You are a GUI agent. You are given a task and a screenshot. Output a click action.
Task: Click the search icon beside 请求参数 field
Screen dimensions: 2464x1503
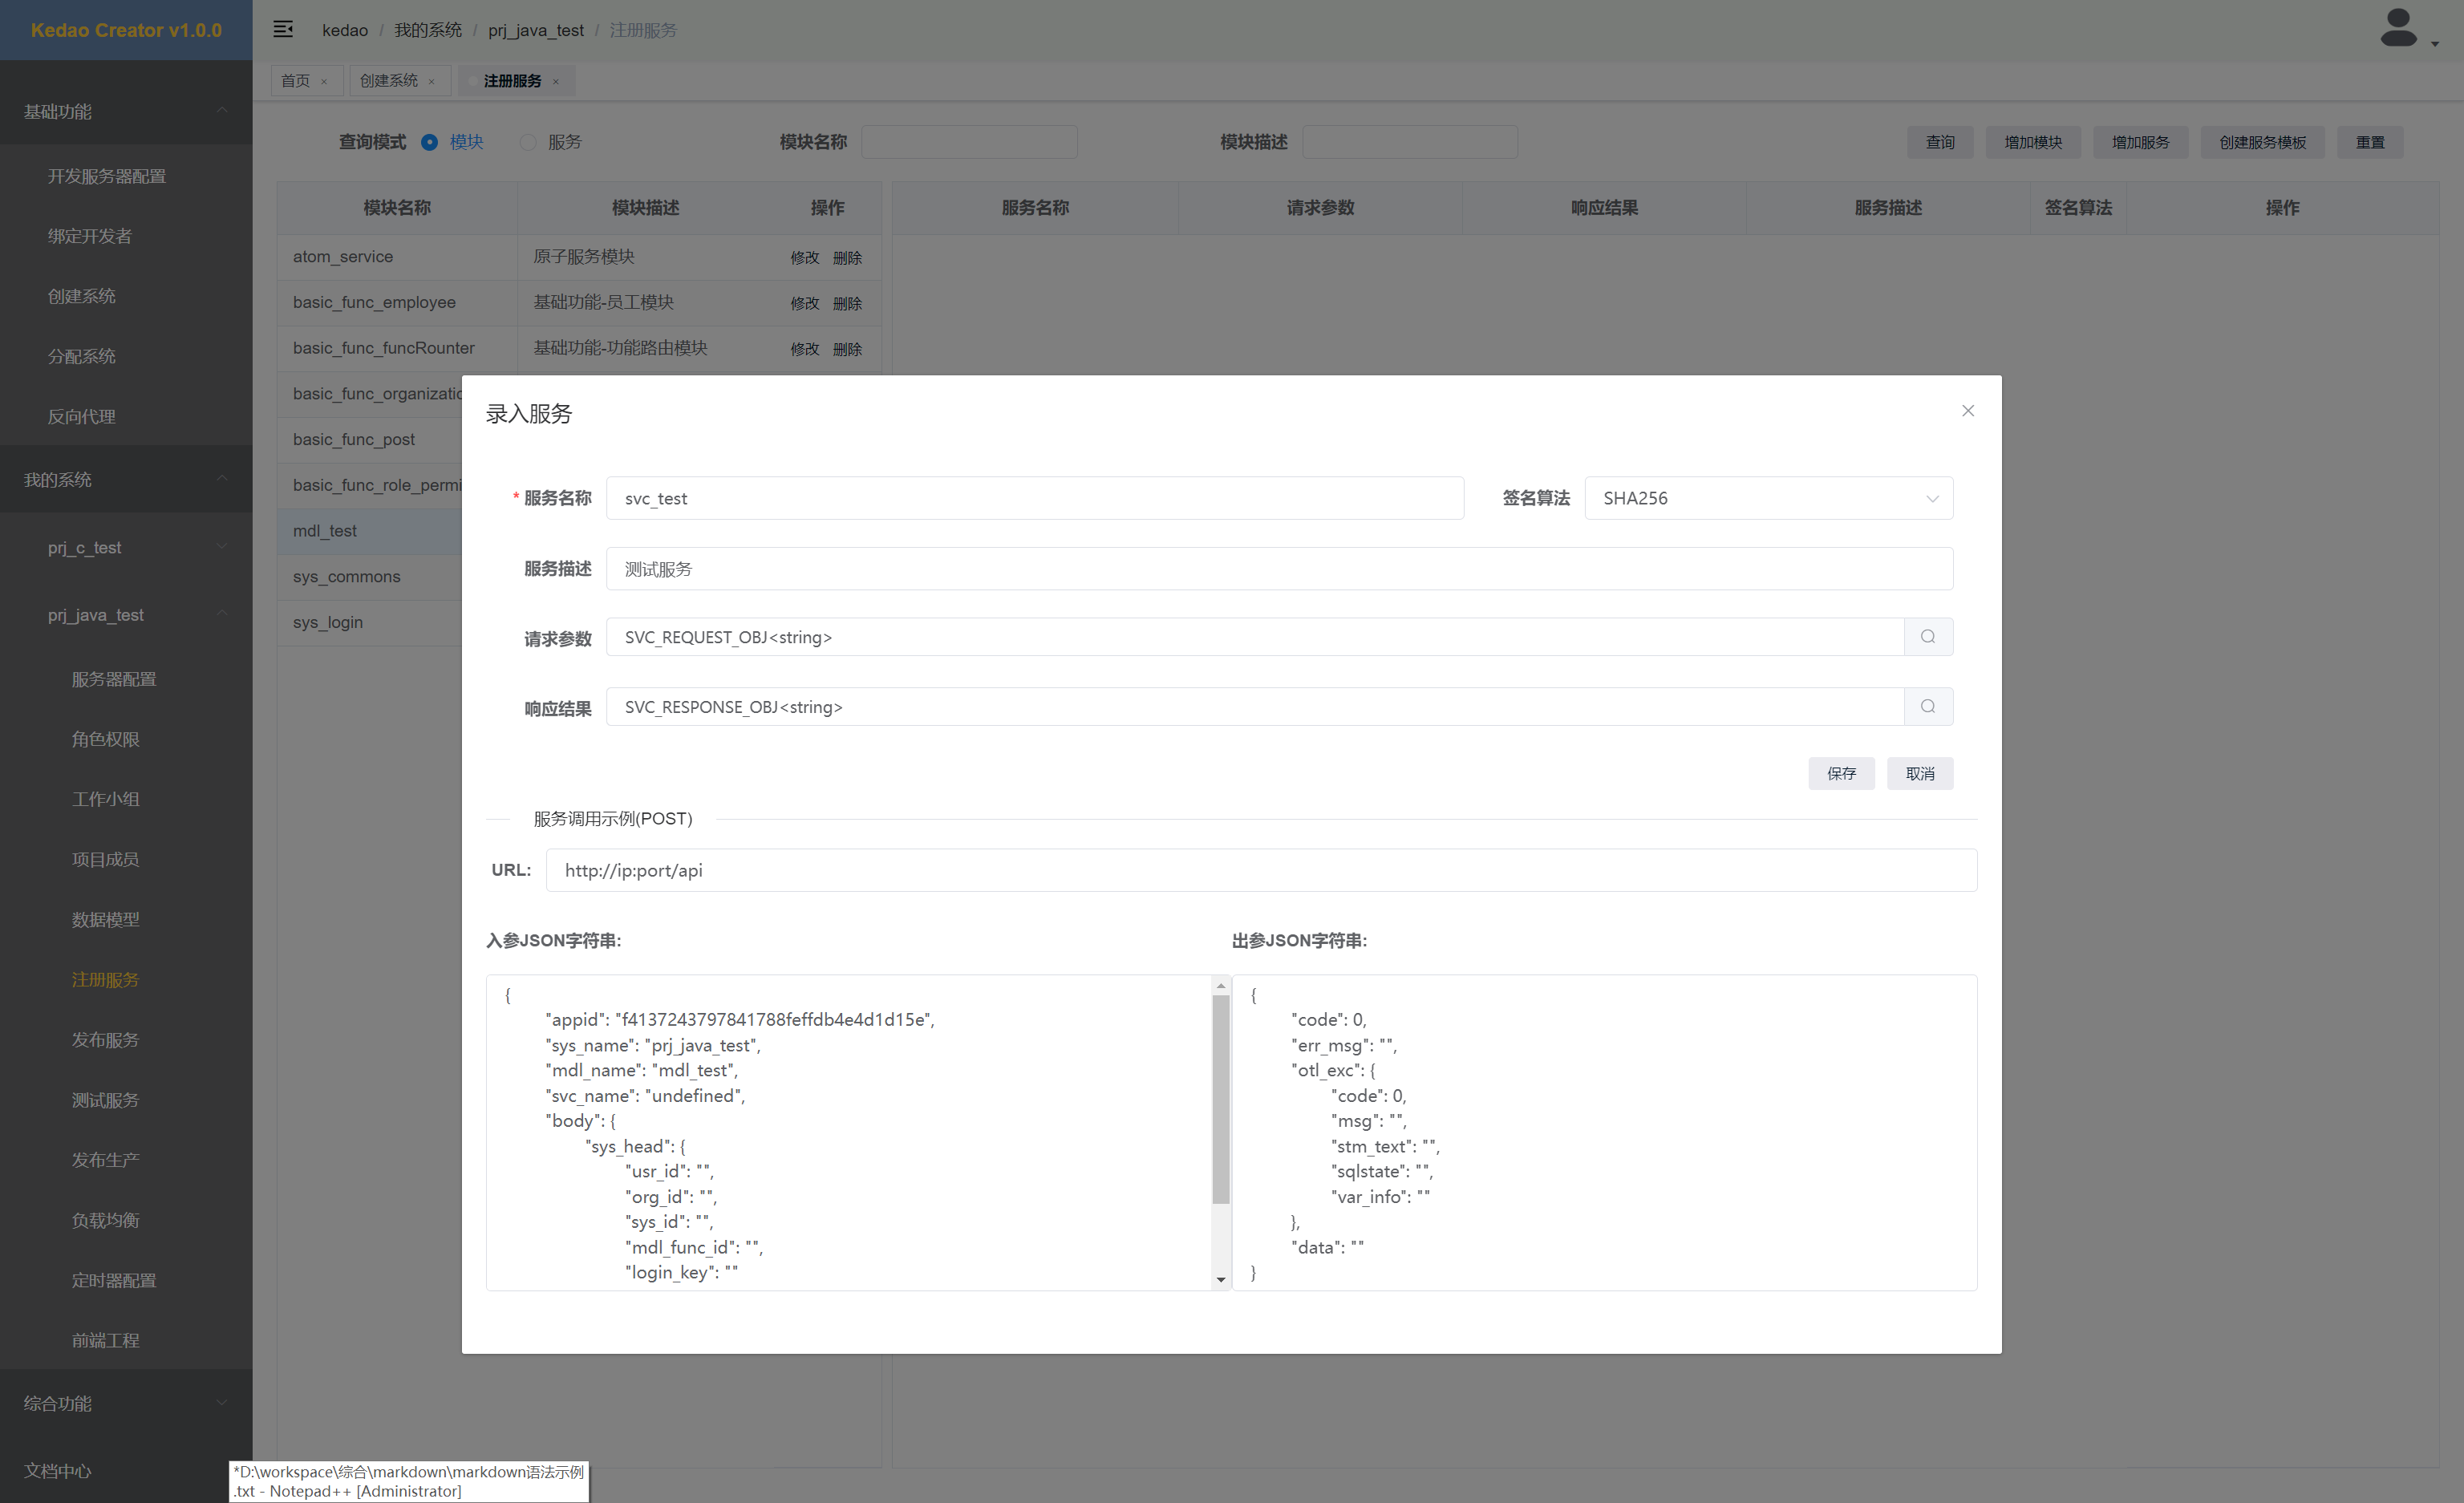pyautogui.click(x=1927, y=637)
